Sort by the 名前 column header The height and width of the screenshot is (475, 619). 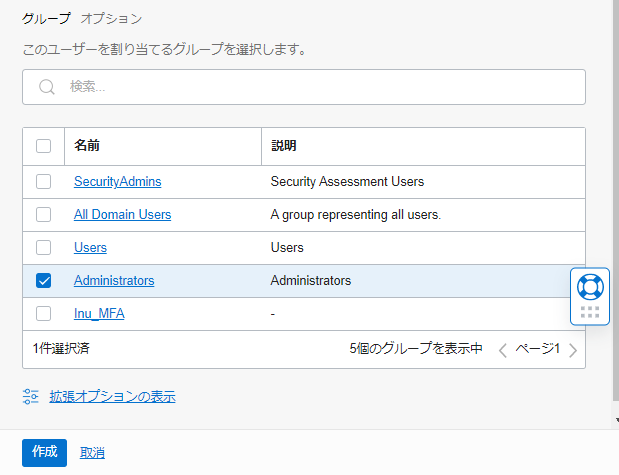[x=87, y=146]
